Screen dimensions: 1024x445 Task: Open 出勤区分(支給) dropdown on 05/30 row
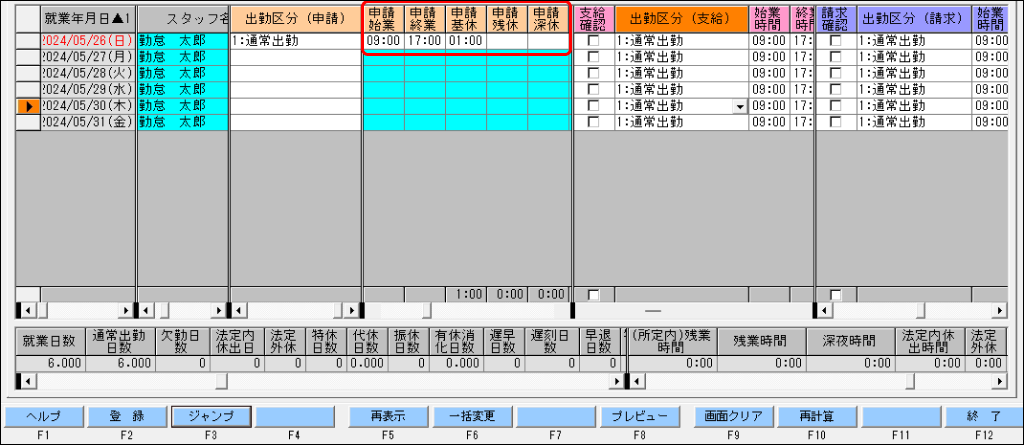pyautogui.click(x=740, y=106)
